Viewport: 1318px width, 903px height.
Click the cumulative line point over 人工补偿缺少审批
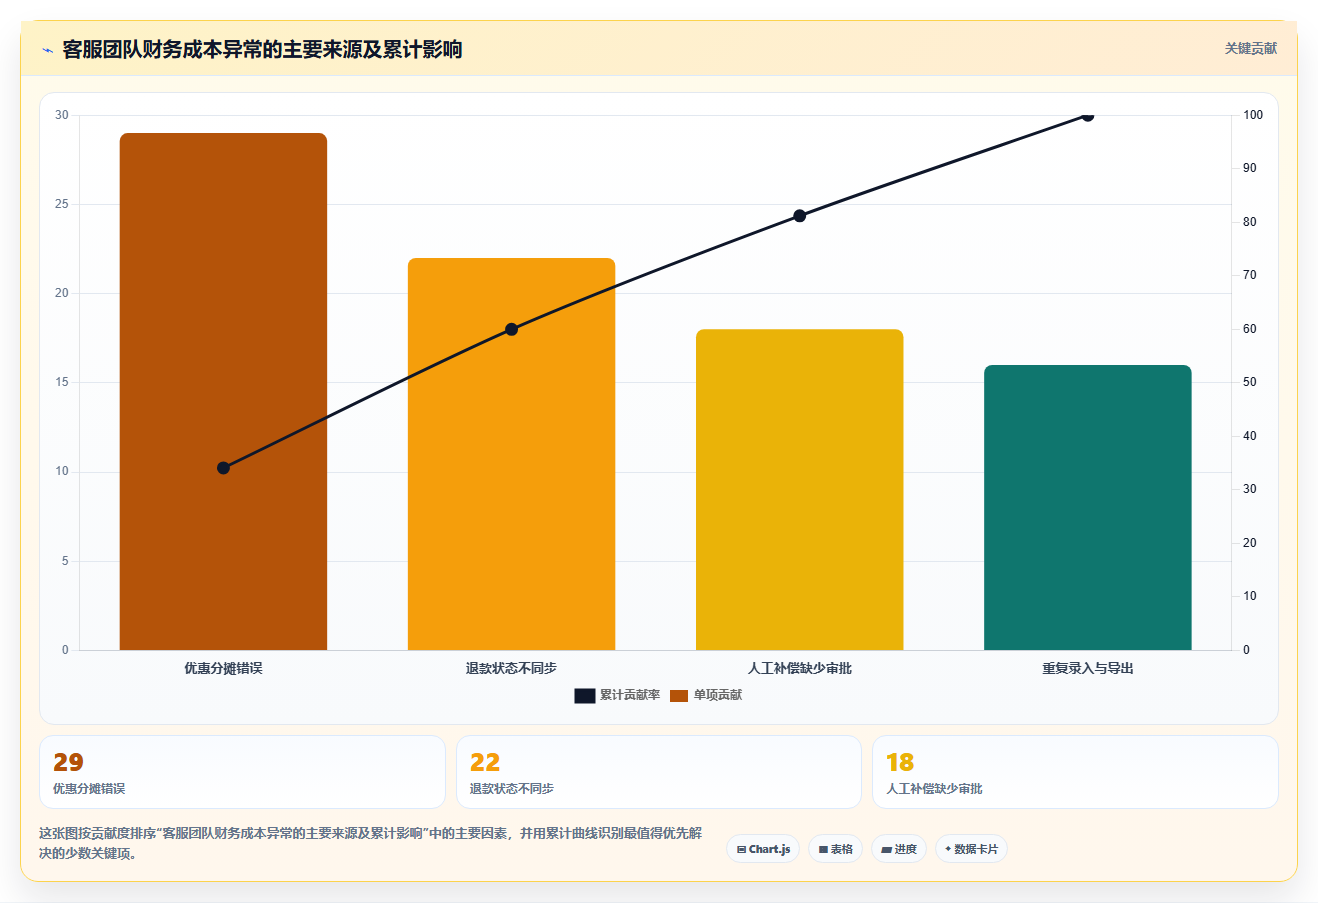tap(800, 216)
